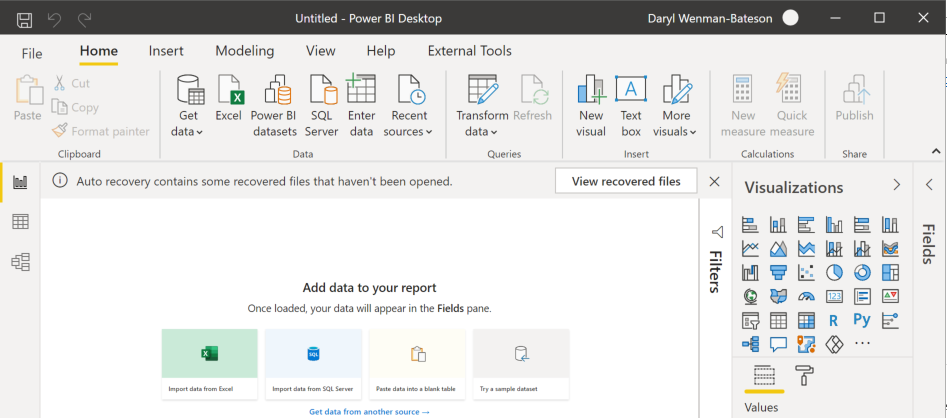Insert a New visual
947x418 pixels.
[591, 106]
